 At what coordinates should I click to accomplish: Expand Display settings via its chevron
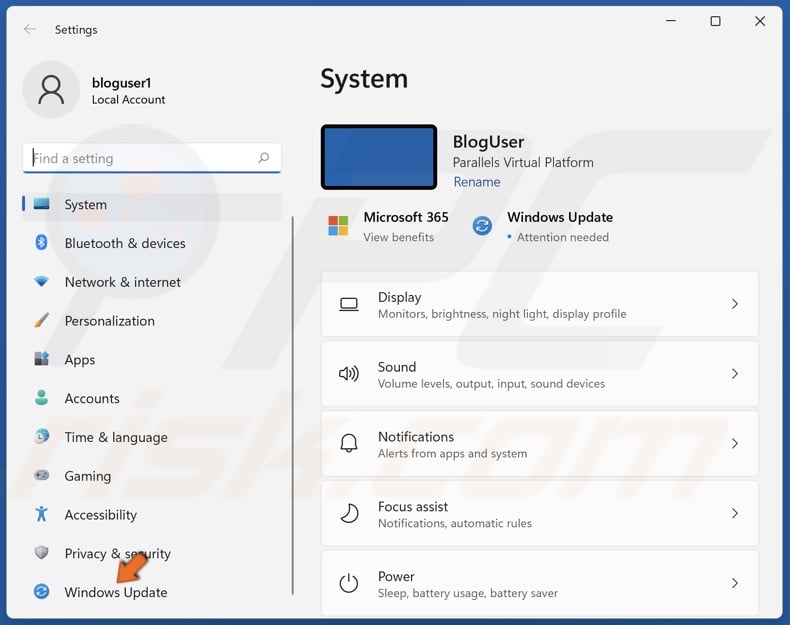pos(735,304)
